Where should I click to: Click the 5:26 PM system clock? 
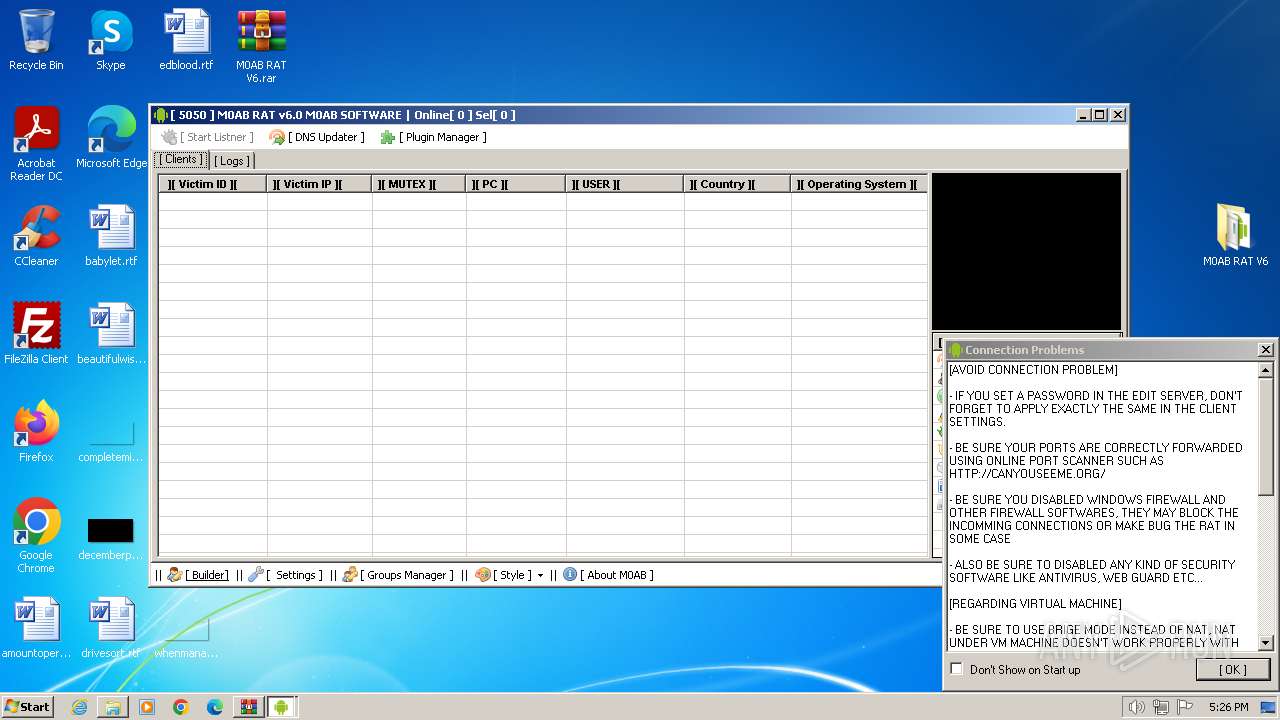point(1228,707)
